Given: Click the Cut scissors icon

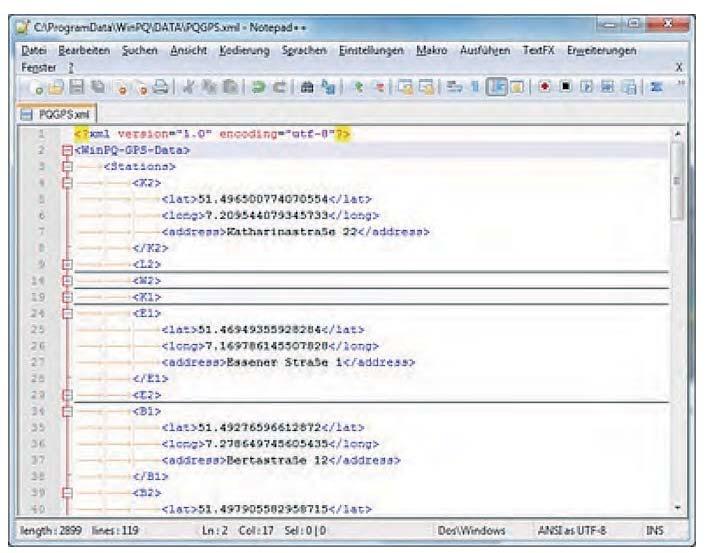Looking at the screenshot, I should [188, 87].
